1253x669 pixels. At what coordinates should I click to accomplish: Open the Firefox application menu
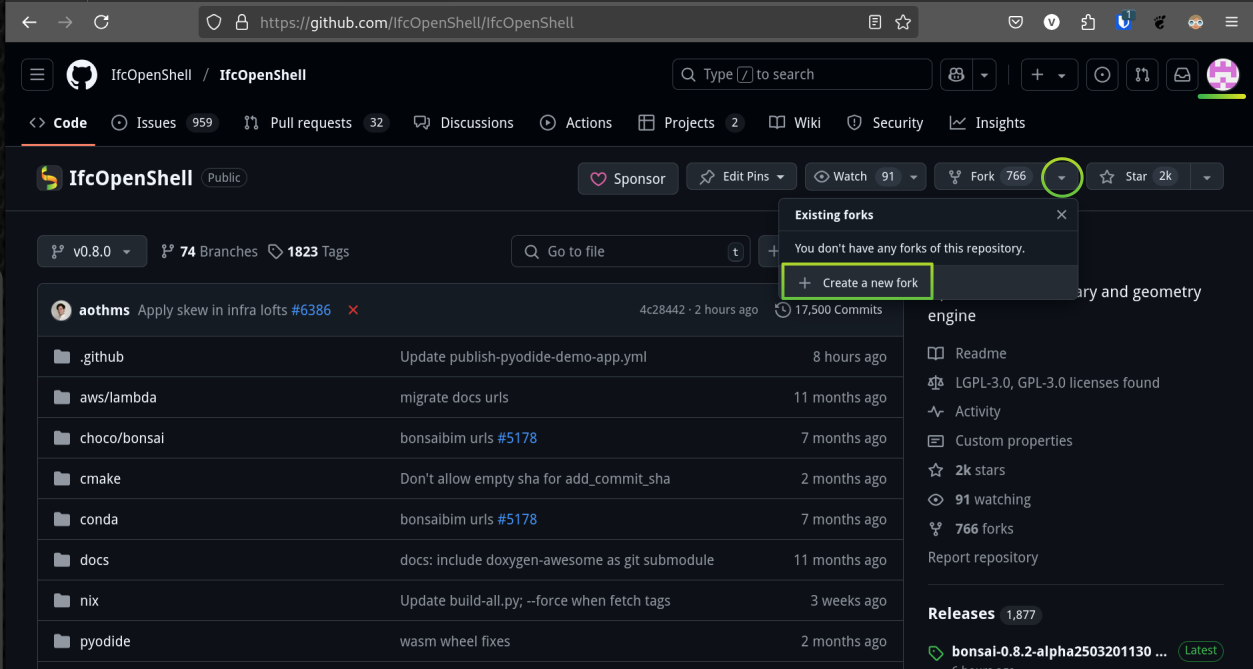click(x=1232, y=22)
